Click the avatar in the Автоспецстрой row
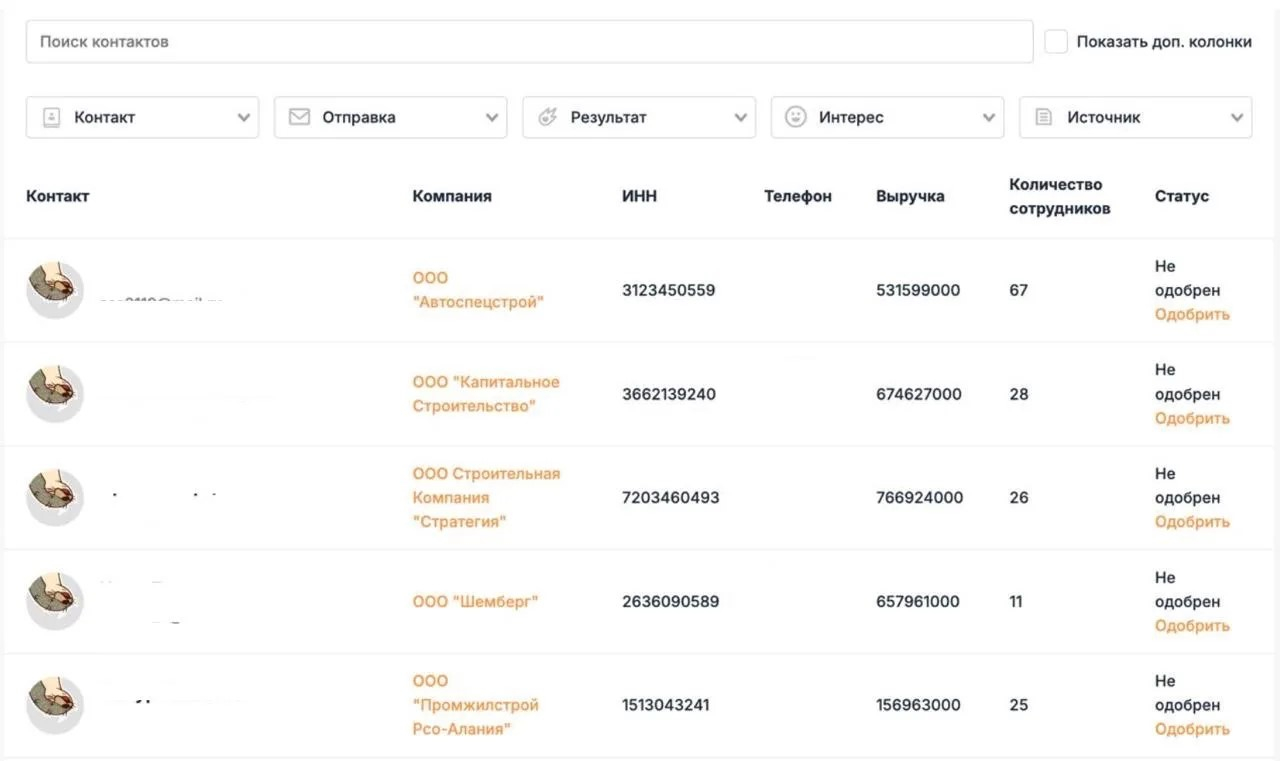1280x761 pixels. tap(55, 290)
